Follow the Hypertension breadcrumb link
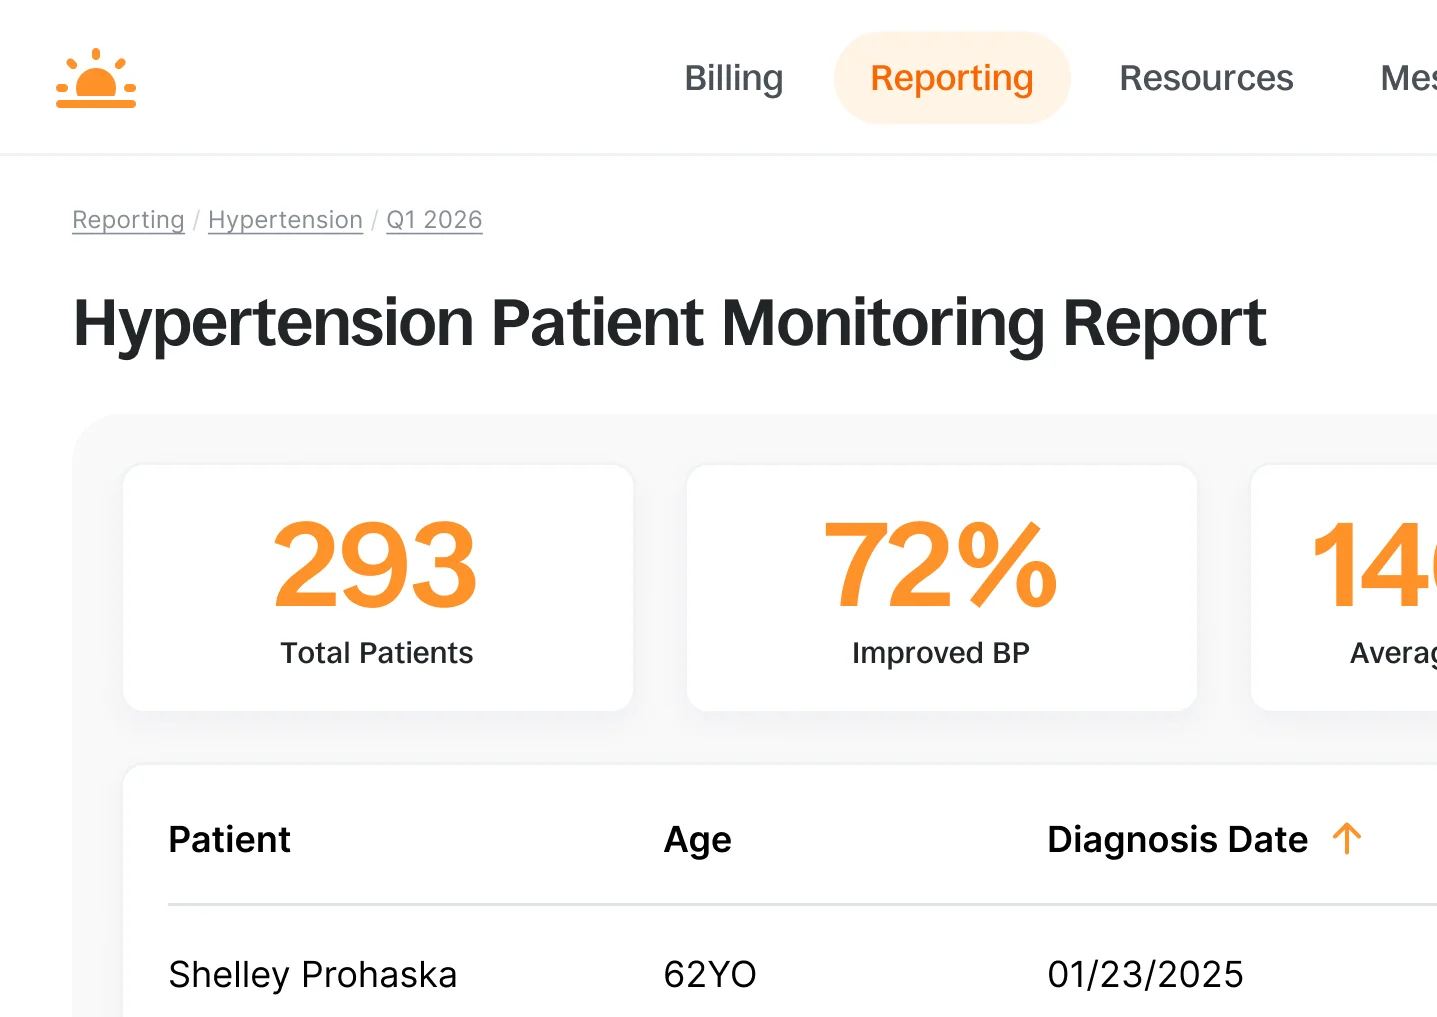Viewport: 1437px width, 1017px height. 285,220
